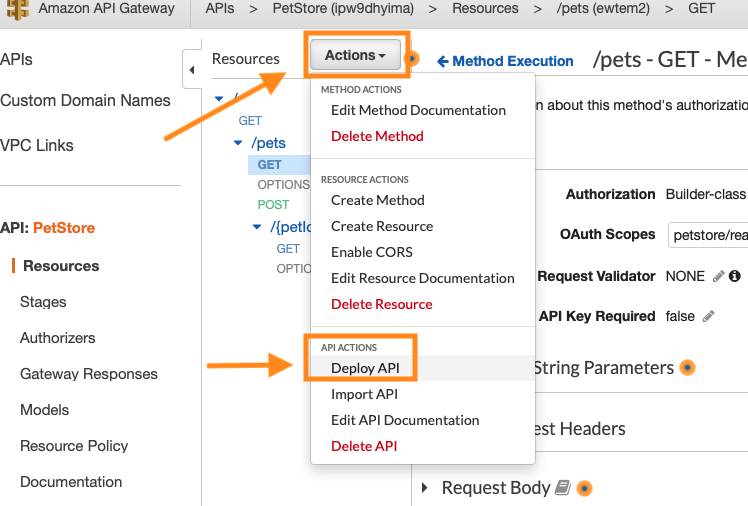Select Resources in the API navigation

click(61, 266)
